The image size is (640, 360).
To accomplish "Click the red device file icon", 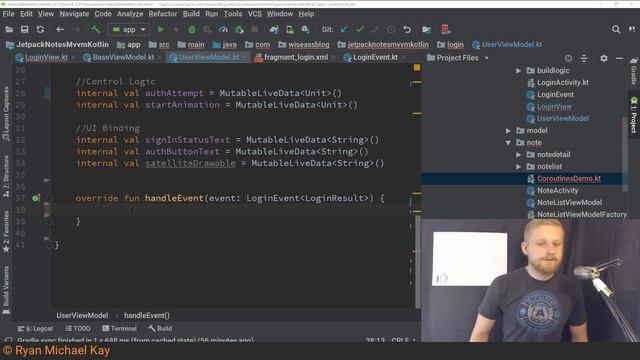I will pos(446,29).
